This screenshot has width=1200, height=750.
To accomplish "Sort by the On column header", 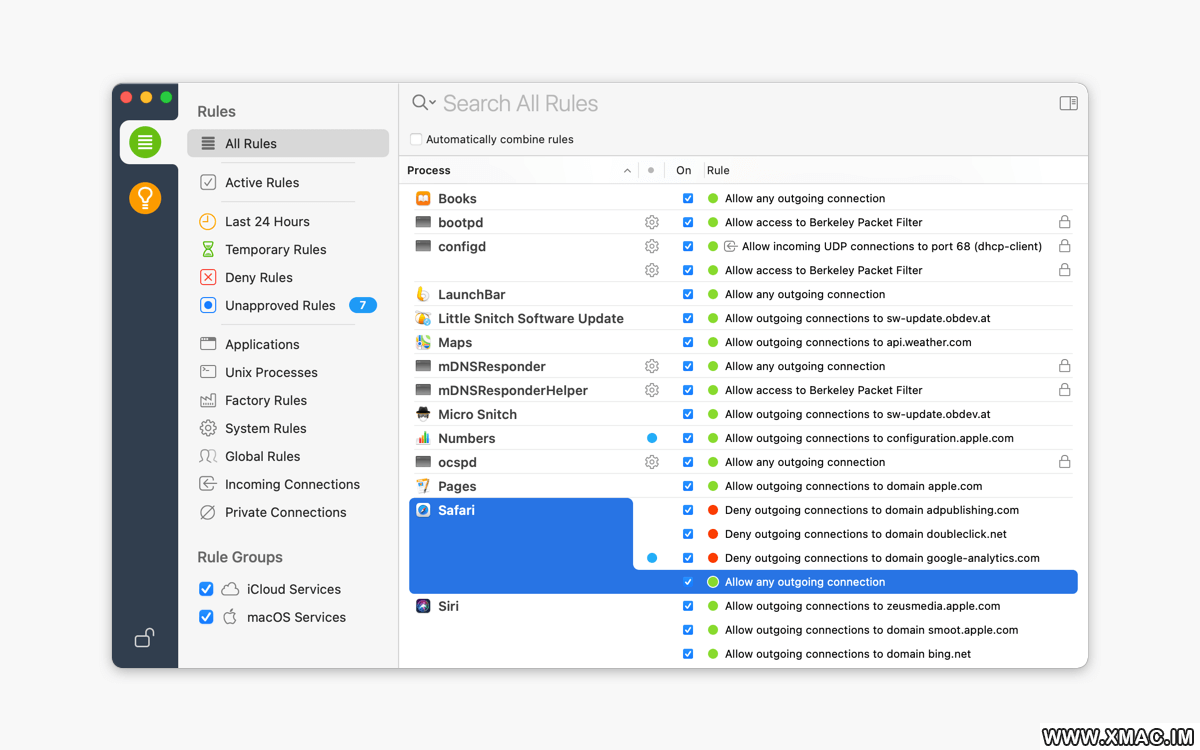I will 684,170.
